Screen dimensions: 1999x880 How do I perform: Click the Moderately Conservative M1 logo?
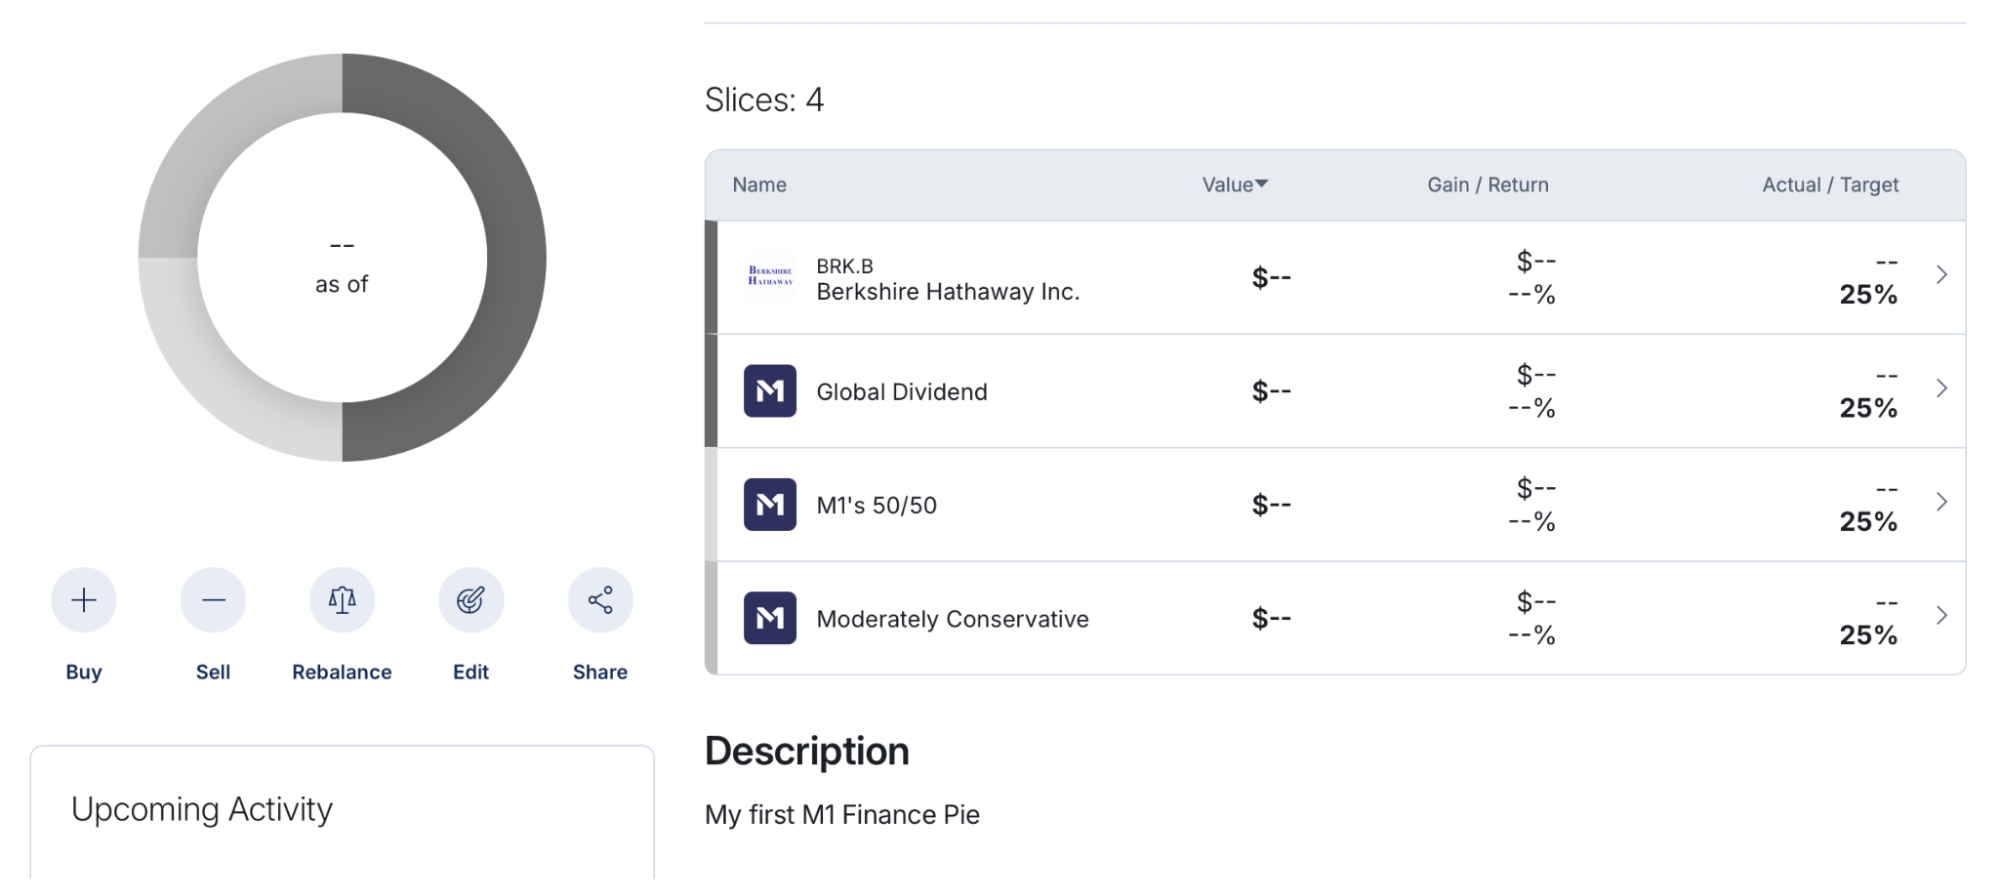point(770,618)
